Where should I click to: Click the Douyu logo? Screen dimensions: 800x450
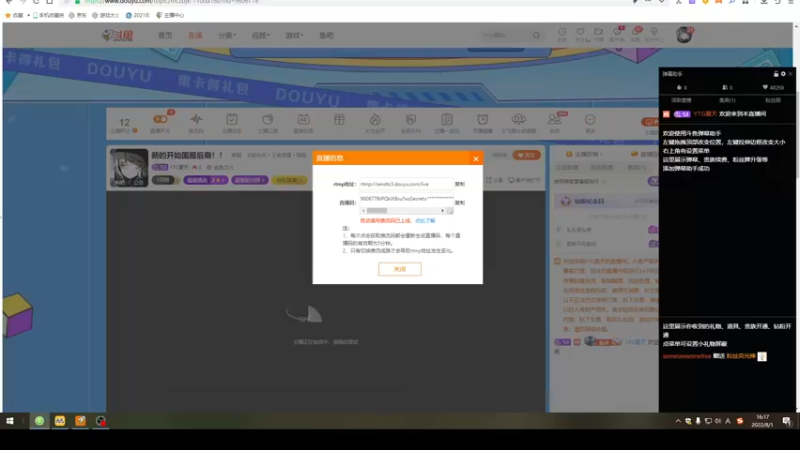118,36
